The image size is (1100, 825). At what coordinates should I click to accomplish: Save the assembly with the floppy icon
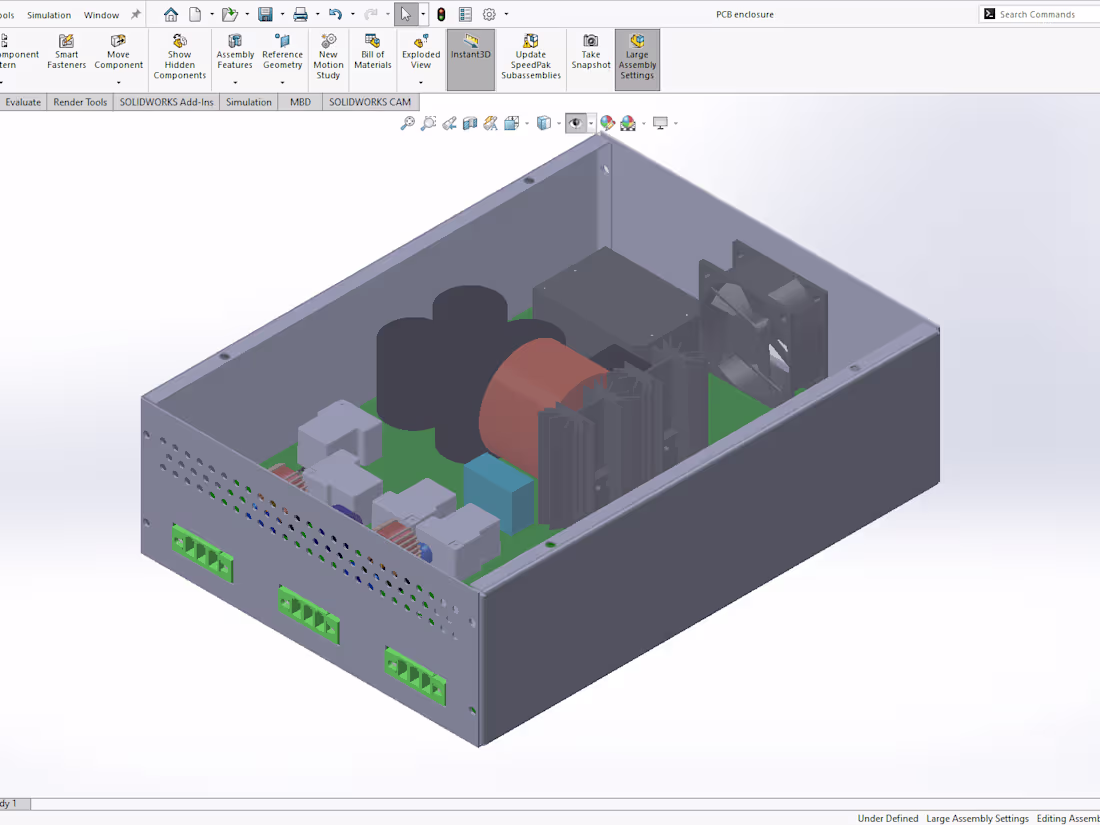tap(265, 14)
